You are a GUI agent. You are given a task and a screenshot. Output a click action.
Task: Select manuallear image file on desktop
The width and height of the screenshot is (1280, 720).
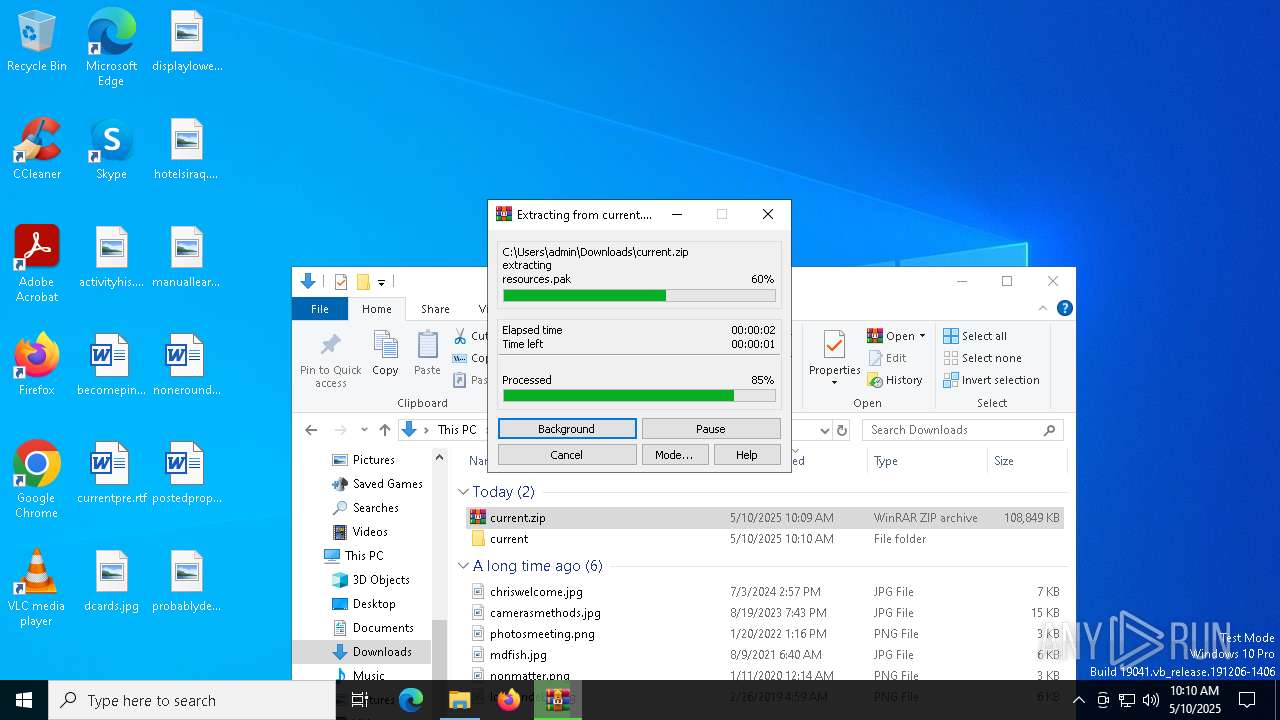click(187, 258)
